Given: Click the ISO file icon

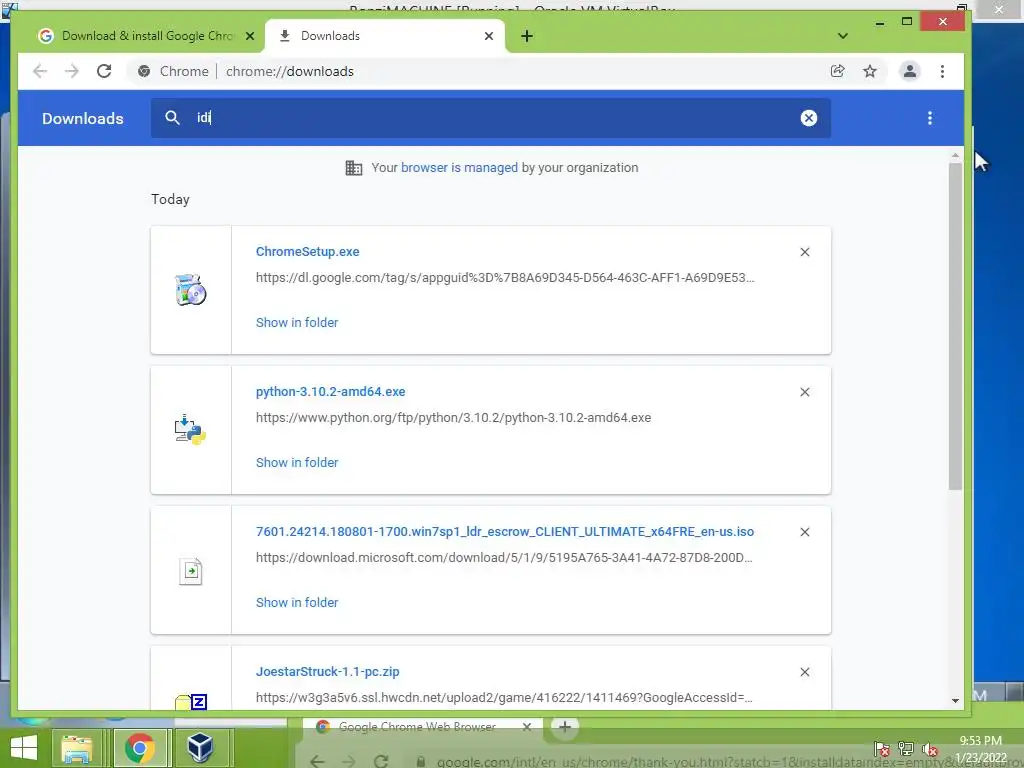Looking at the screenshot, I should click(191, 571).
